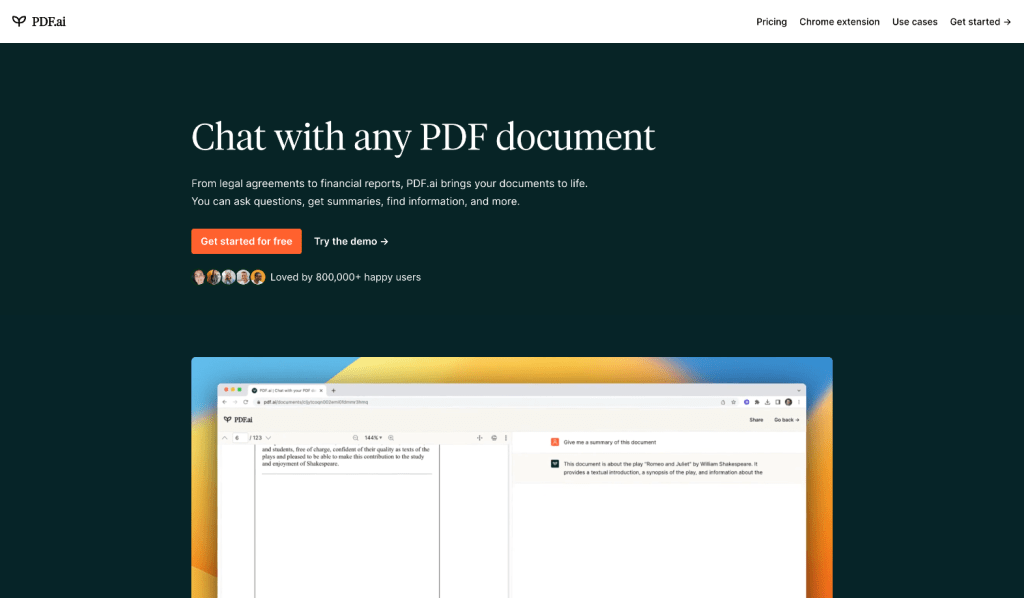Click the text "Loved by 800,000+ happy users"

click(x=345, y=277)
